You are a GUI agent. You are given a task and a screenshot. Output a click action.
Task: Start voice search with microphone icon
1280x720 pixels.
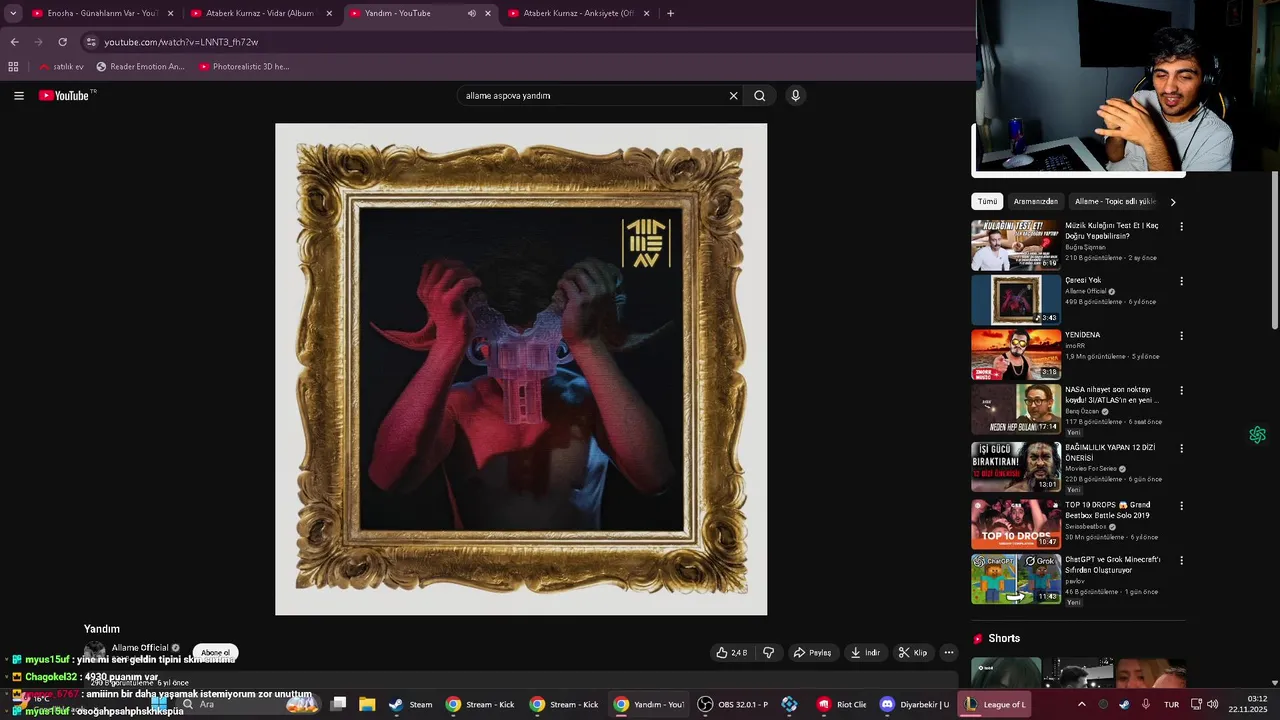coord(795,96)
